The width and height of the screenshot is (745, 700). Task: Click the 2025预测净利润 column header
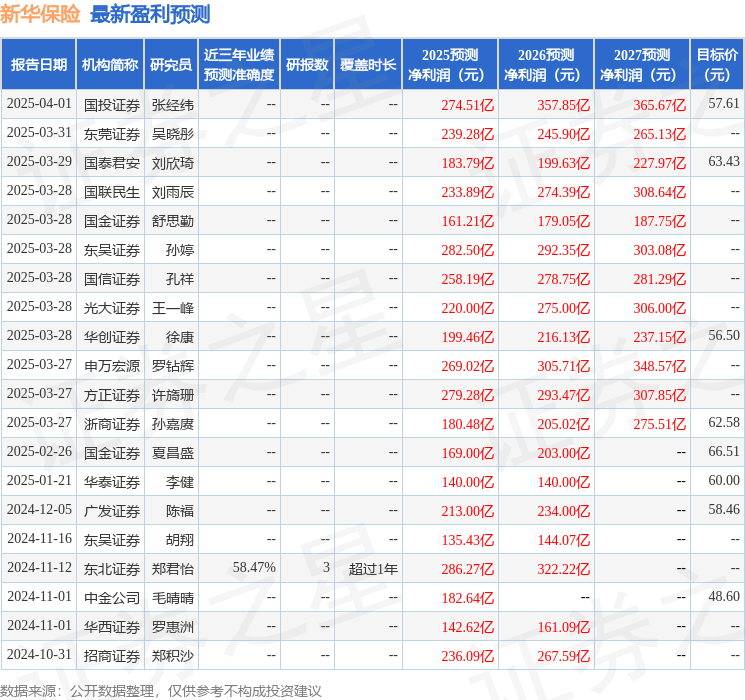point(450,65)
